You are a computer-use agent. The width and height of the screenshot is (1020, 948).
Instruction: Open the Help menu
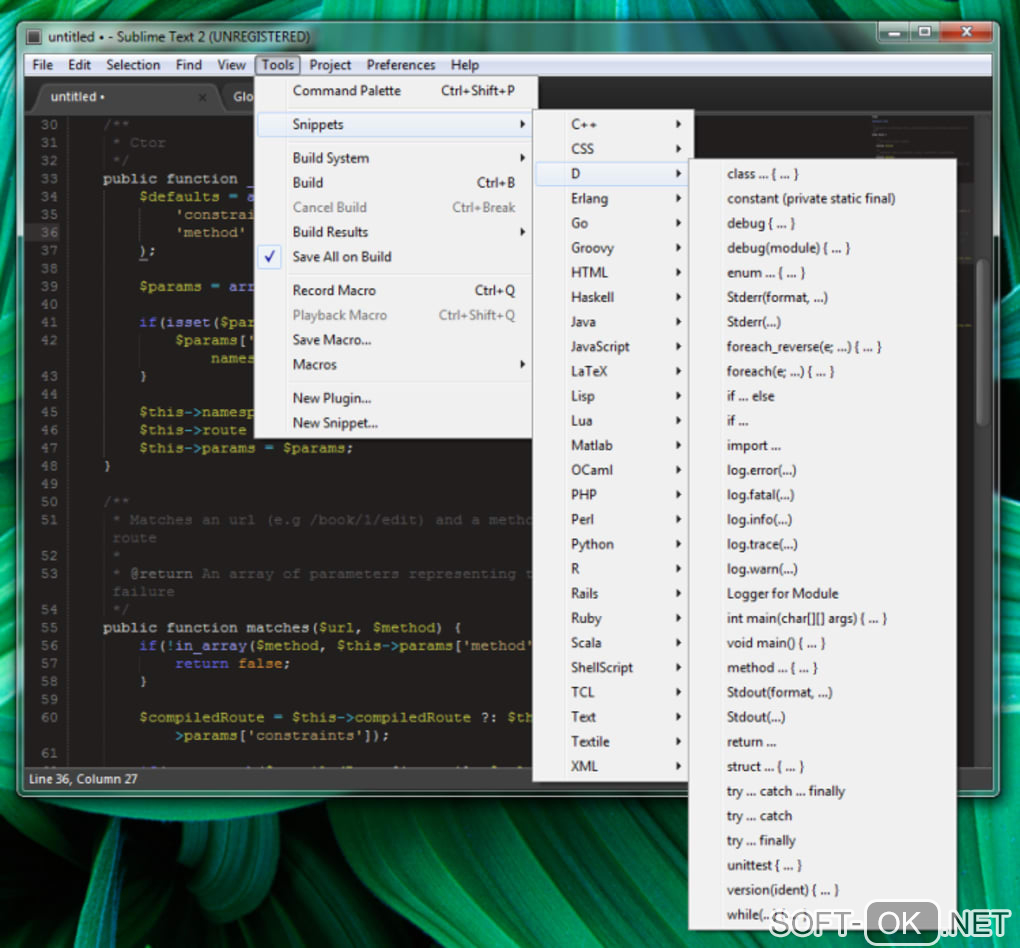tap(464, 65)
